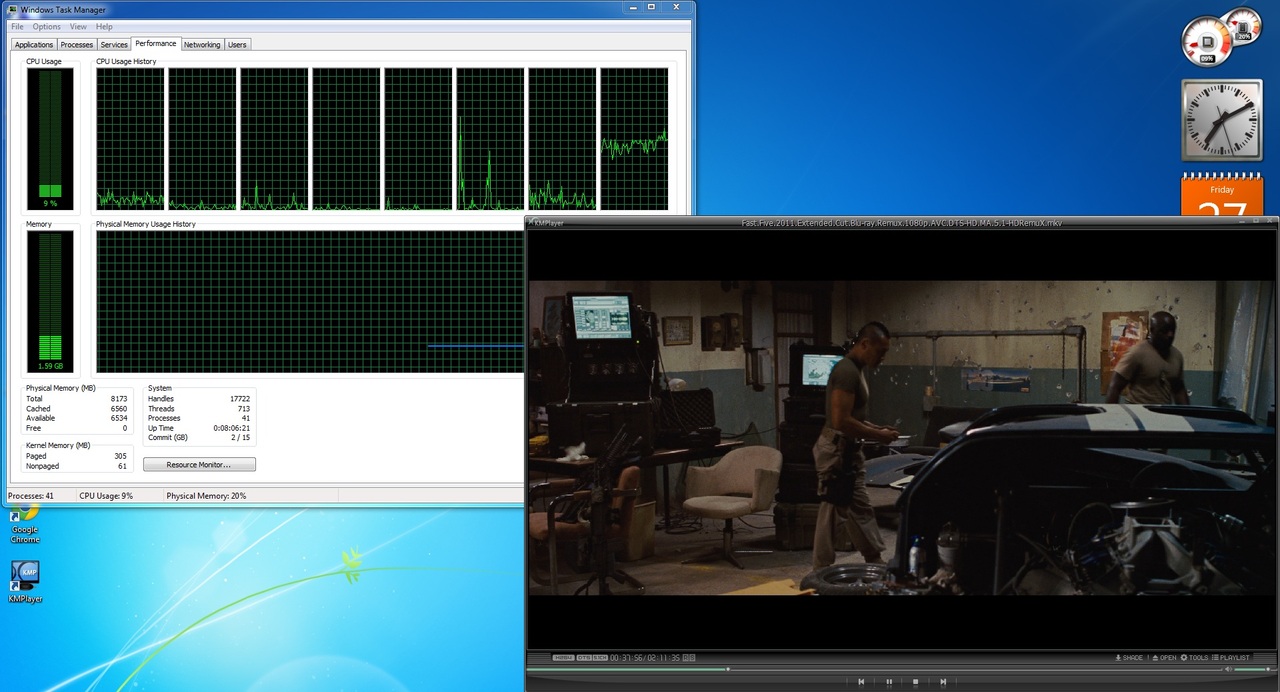Switch to the Networking tab

coord(202,45)
